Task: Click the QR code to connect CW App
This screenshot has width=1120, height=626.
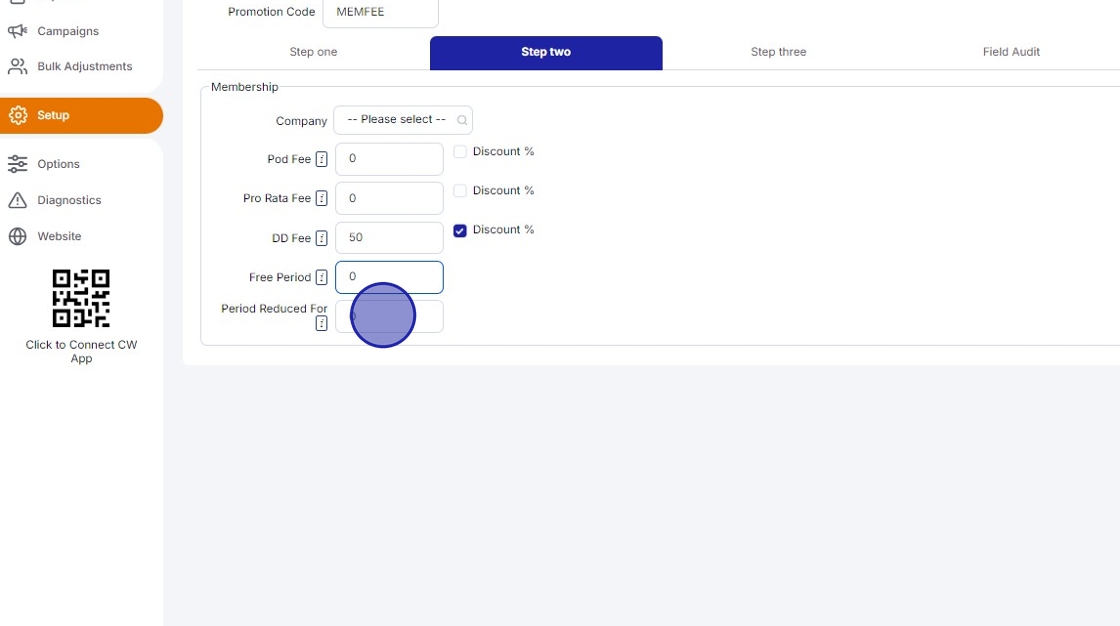Action: click(81, 298)
